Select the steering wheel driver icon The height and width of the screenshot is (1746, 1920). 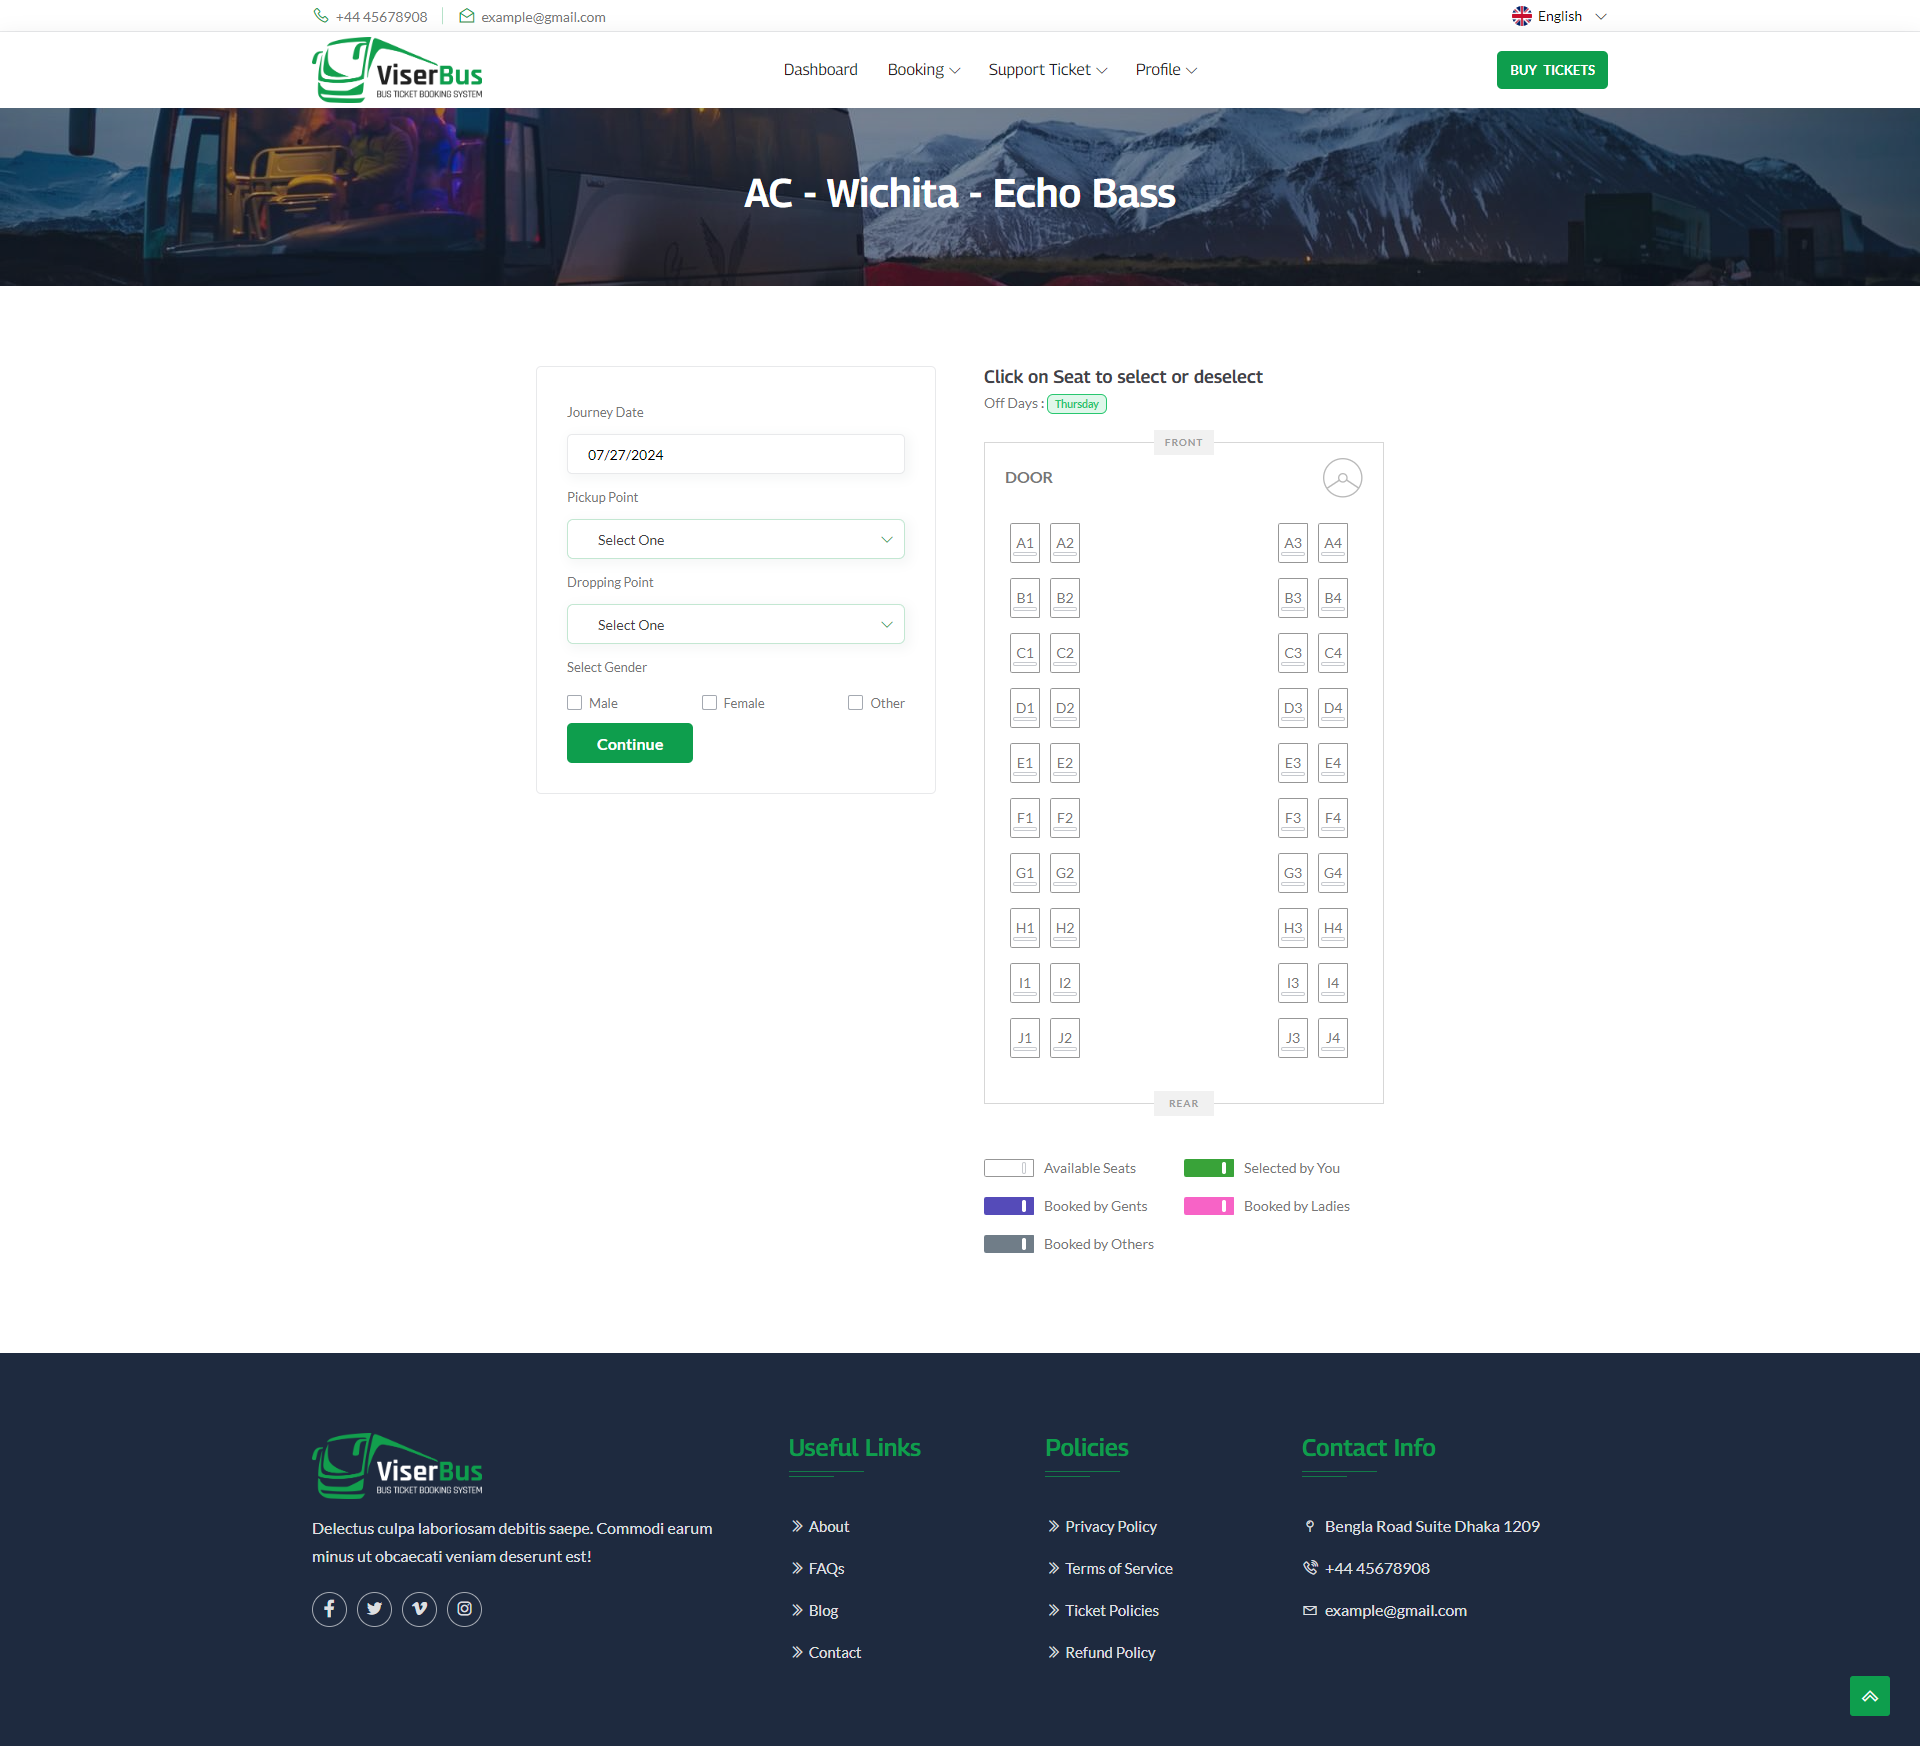1342,477
